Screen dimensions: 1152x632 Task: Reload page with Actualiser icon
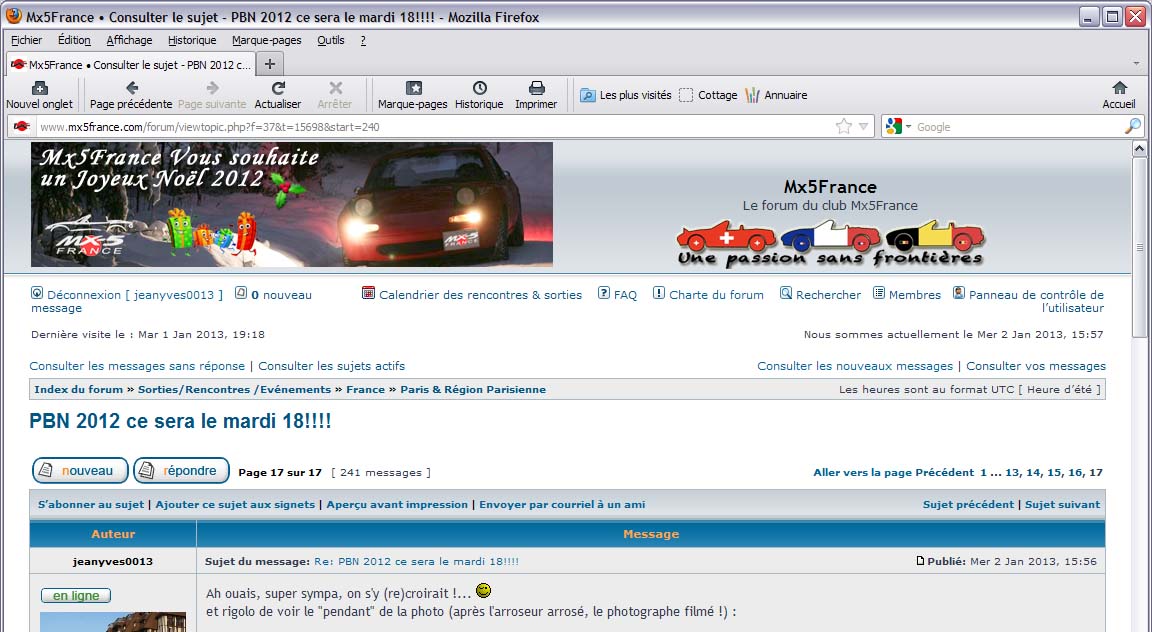click(278, 88)
